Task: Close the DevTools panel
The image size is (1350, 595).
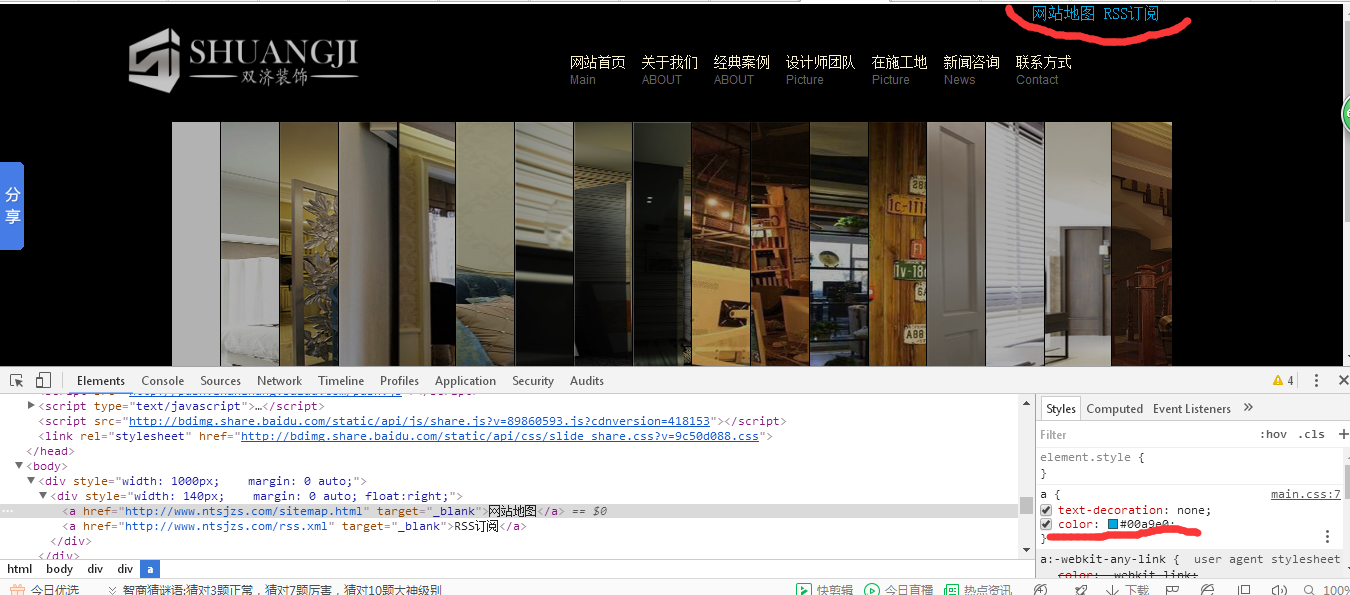Action: pyautogui.click(x=1343, y=381)
